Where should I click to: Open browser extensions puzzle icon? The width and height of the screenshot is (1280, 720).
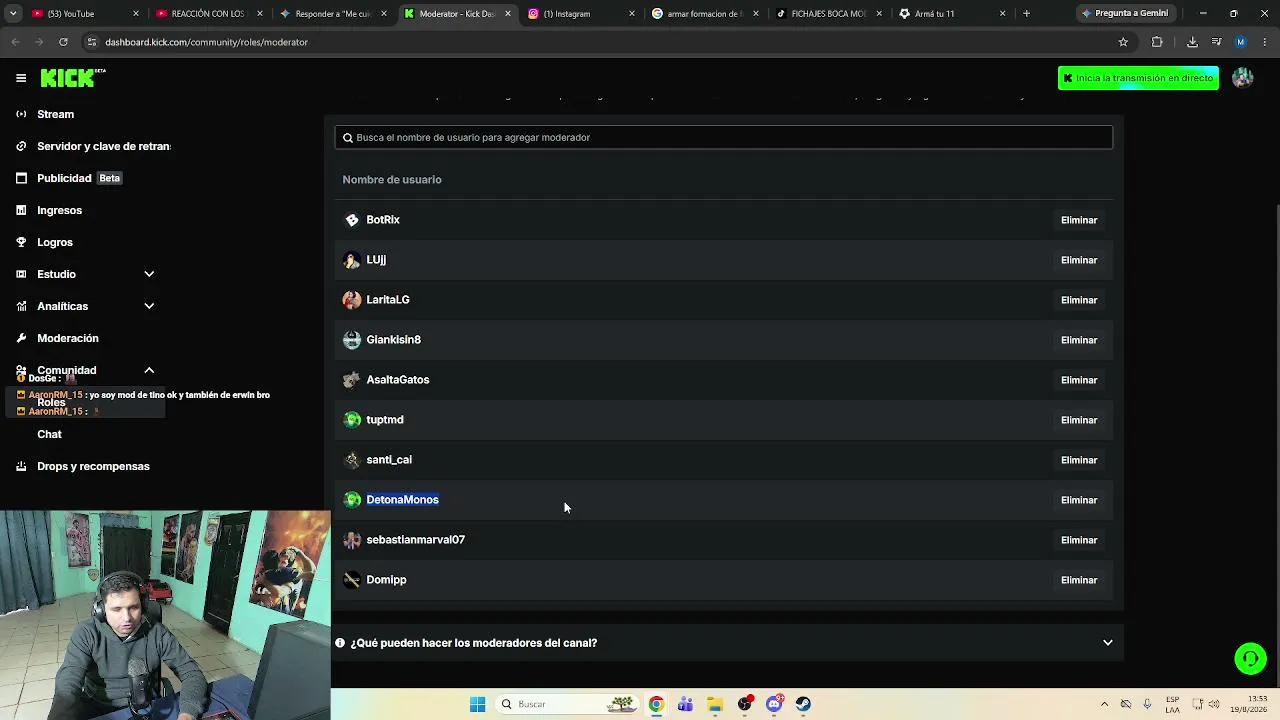[1157, 42]
